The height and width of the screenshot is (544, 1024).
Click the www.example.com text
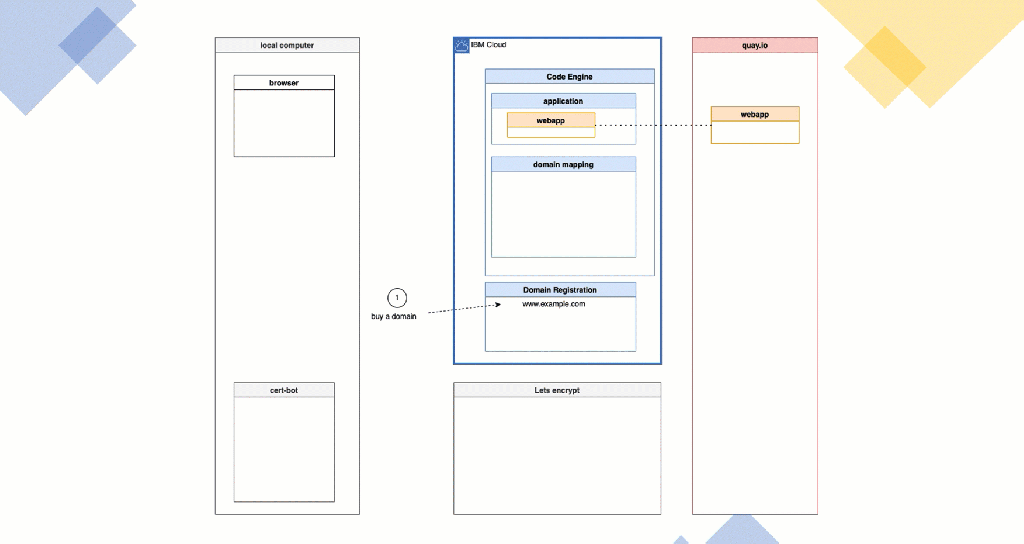(x=554, y=304)
